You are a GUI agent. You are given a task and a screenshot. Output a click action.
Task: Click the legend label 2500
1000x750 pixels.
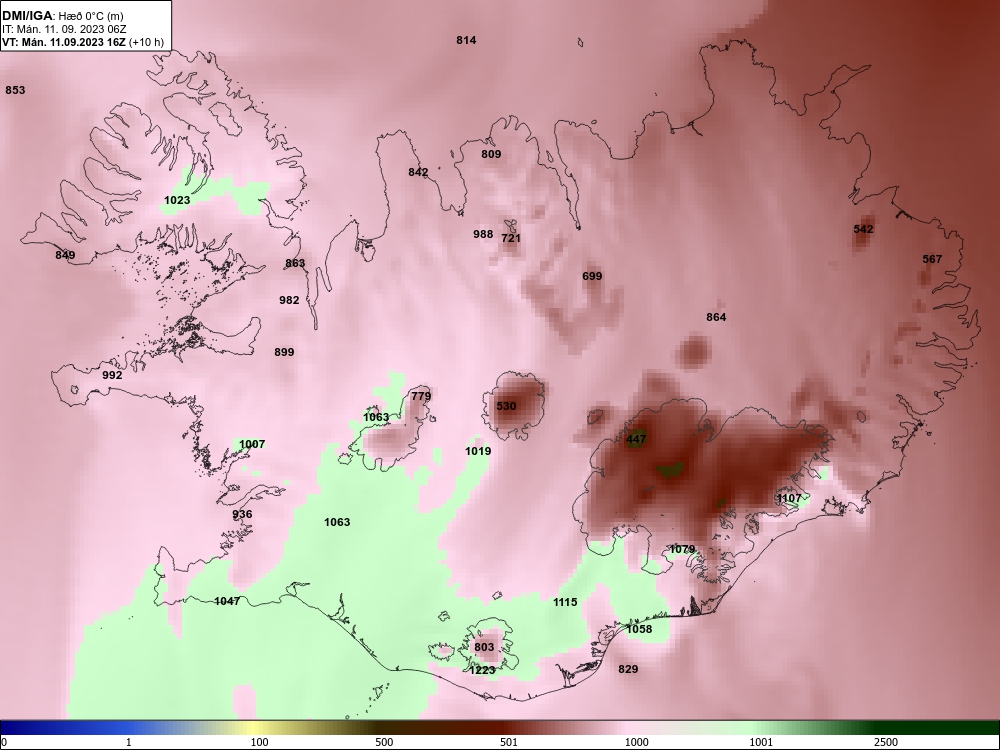(x=886, y=742)
